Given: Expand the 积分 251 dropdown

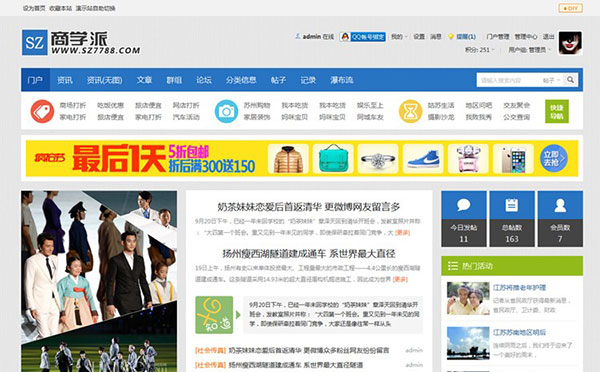Looking at the screenshot, I should [480, 50].
